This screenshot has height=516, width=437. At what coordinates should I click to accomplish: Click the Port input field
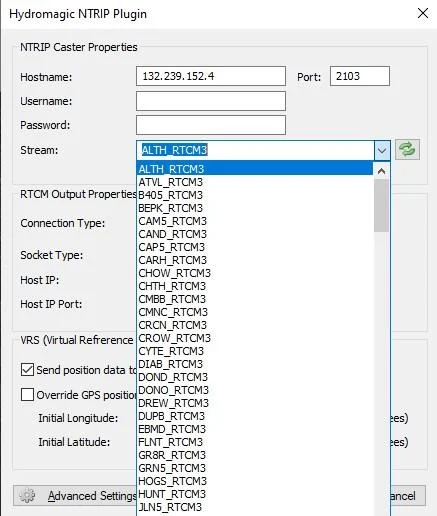coord(360,76)
